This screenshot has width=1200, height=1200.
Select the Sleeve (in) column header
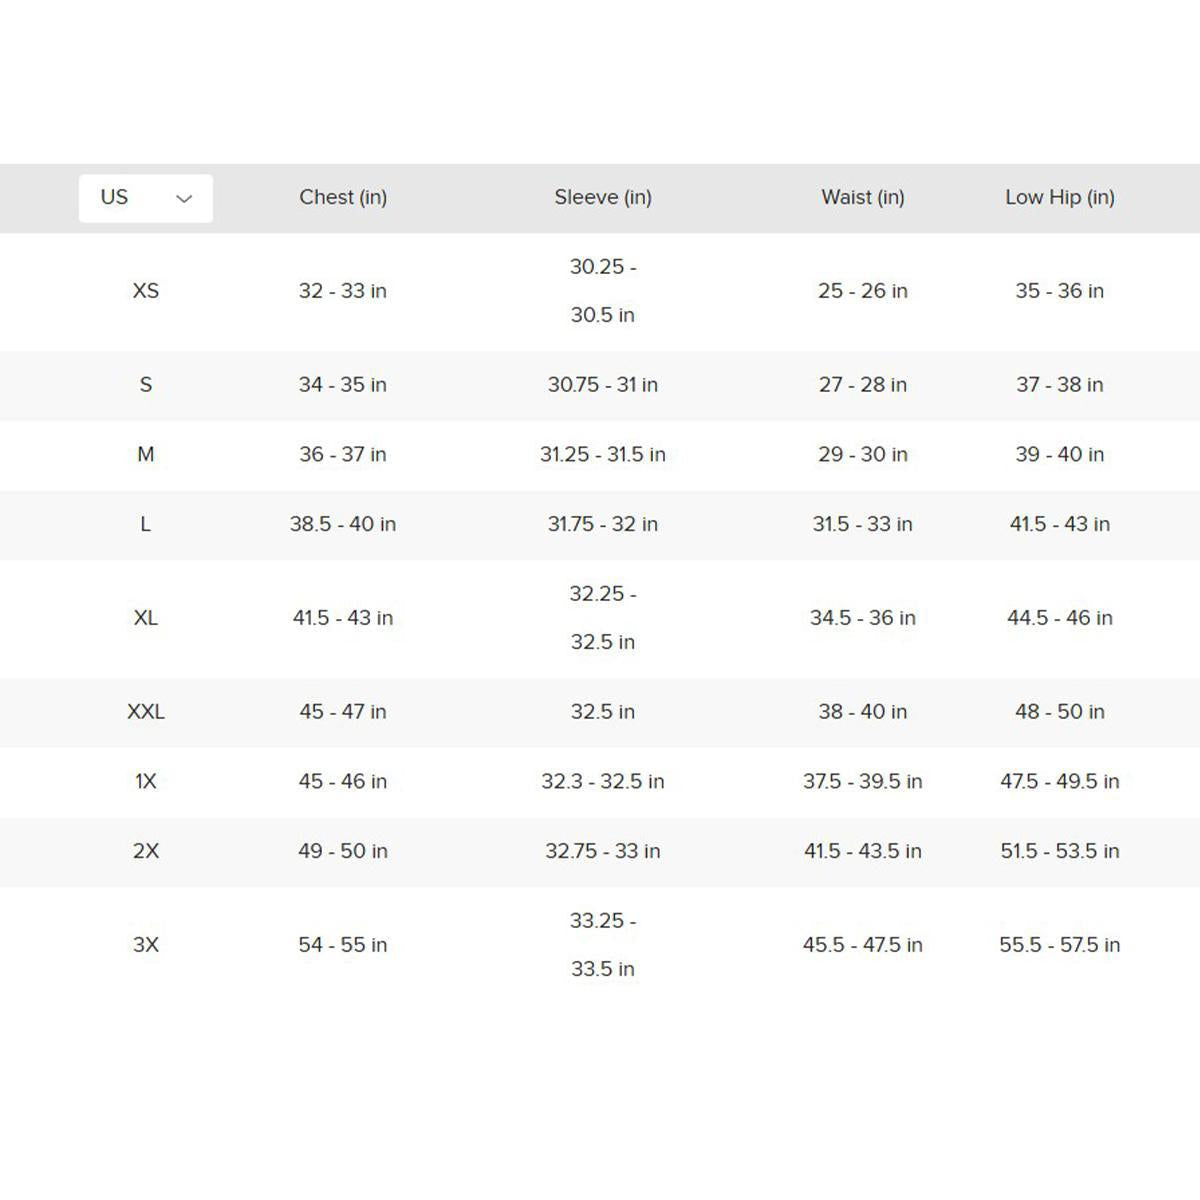pos(603,197)
